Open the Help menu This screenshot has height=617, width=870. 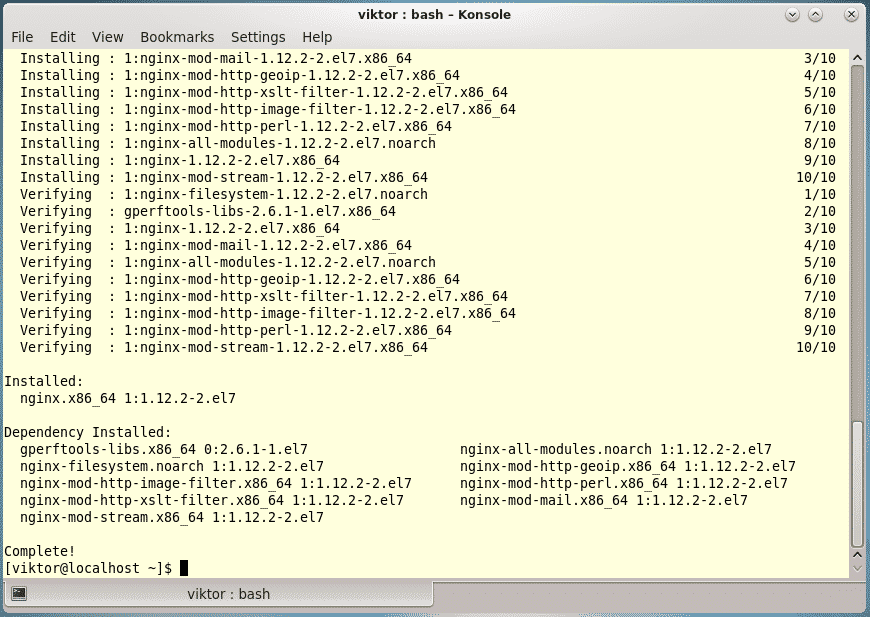click(317, 37)
